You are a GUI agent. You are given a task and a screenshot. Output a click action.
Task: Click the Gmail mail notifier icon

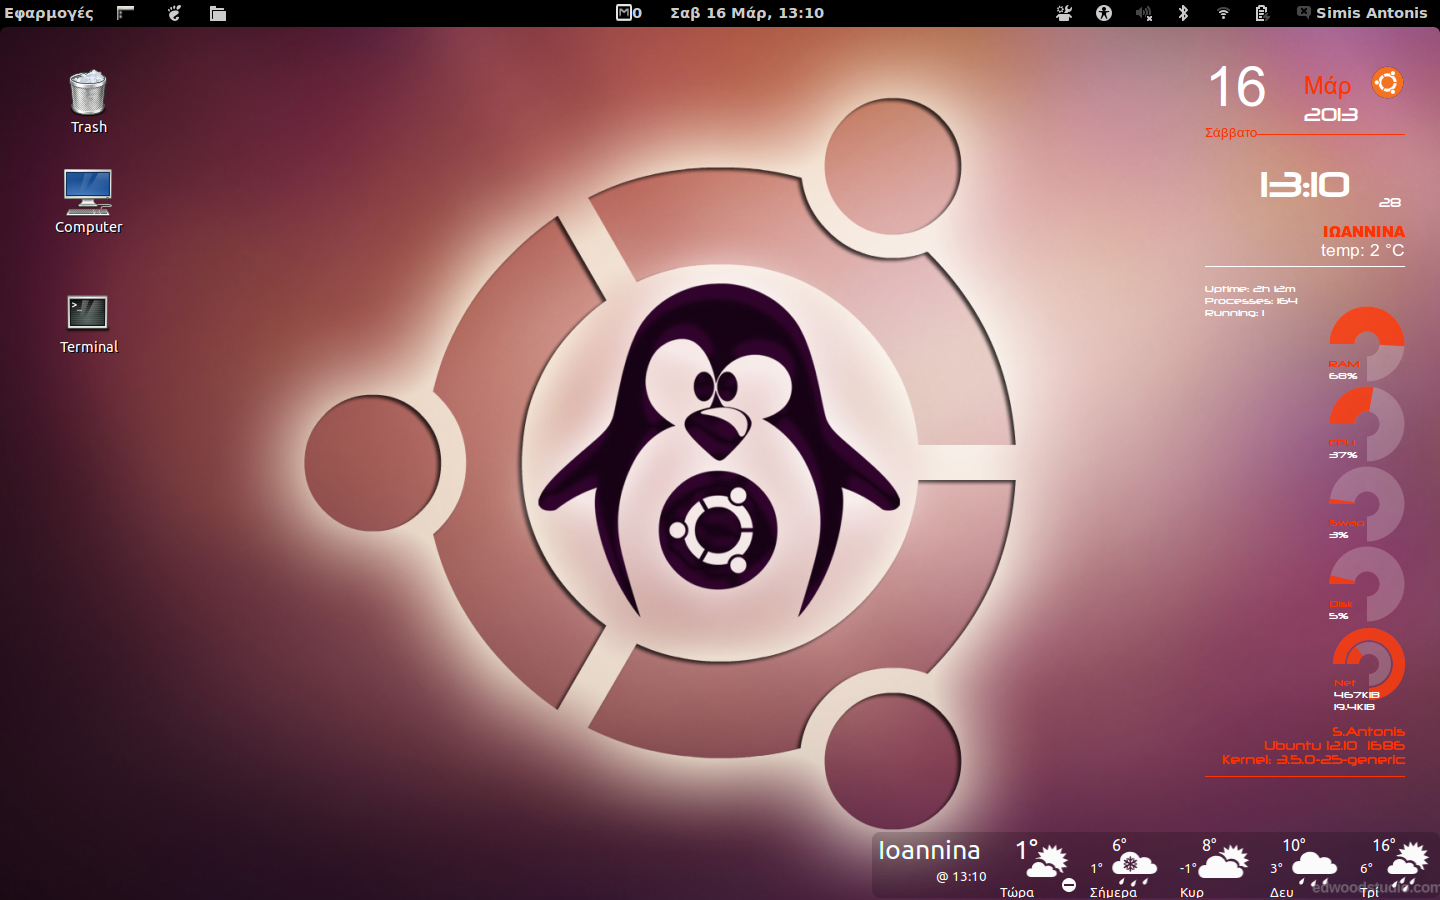click(628, 13)
